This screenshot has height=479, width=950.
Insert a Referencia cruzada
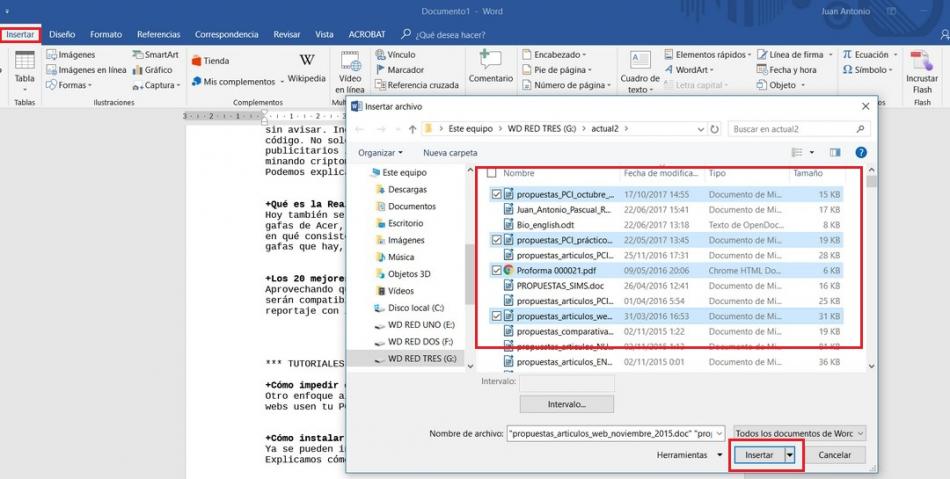click(417, 85)
